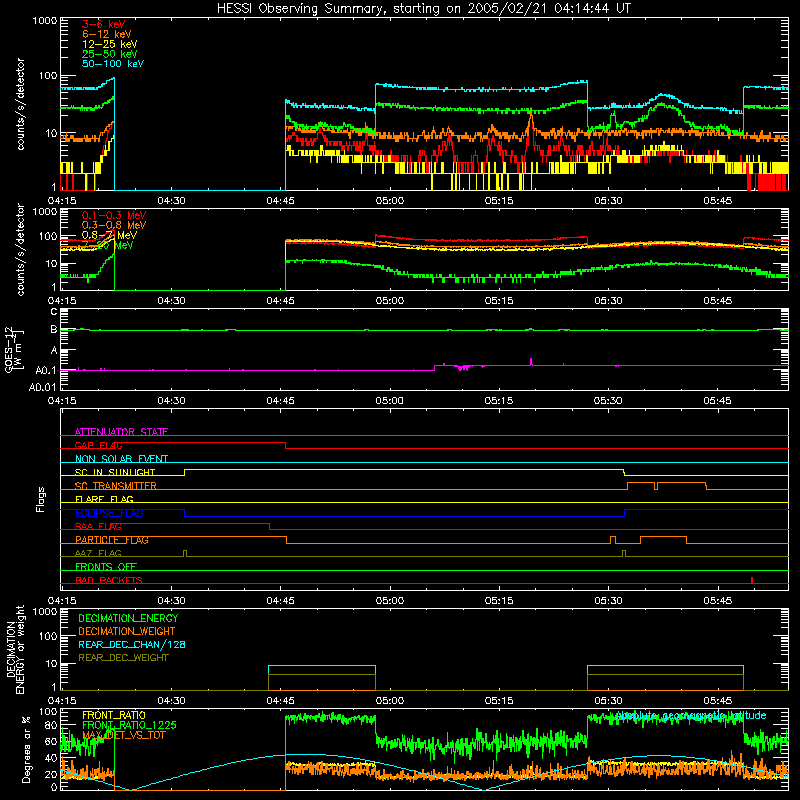Select the cyan 50-100 keV legend label
The image size is (800, 800).
[x=112, y=64]
